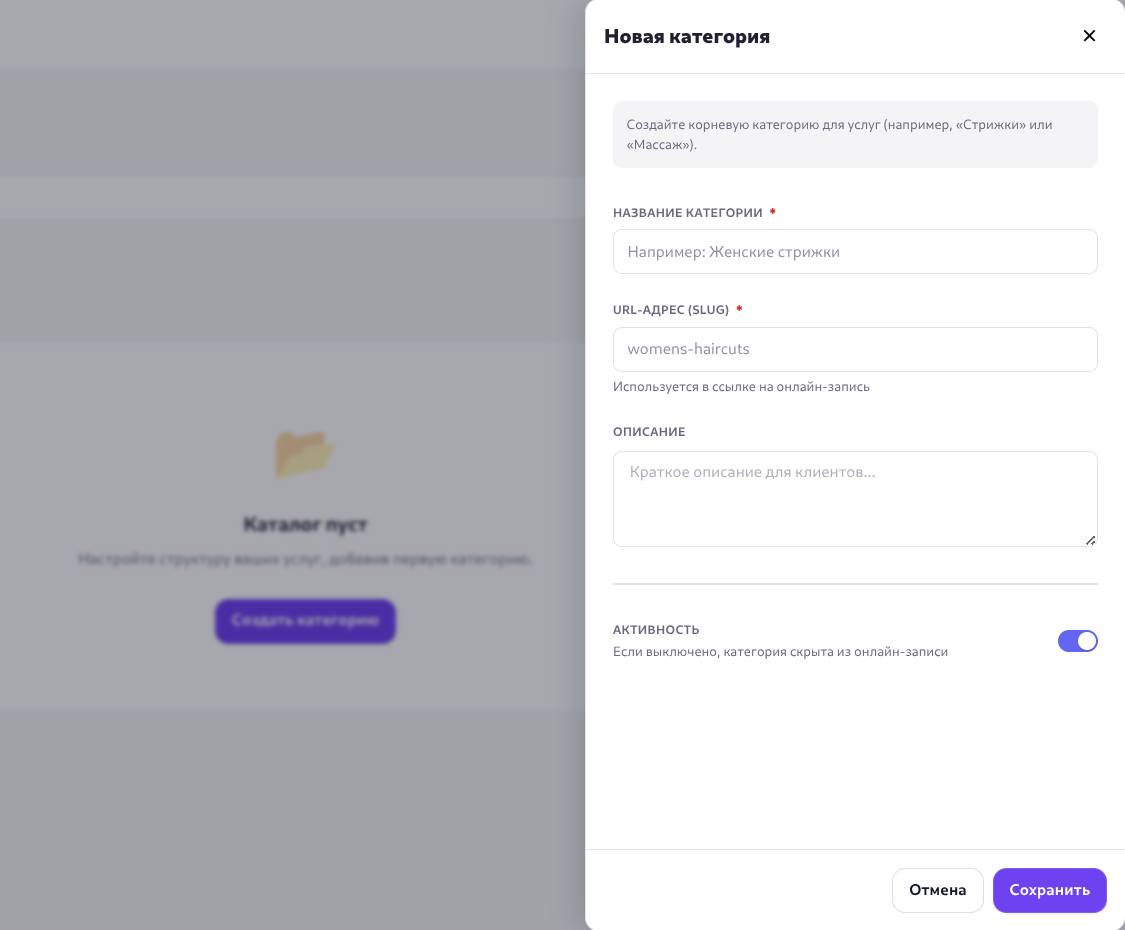This screenshot has width=1125, height=930.
Task: Click the slug helper text about онлайн-запись link
Action: tap(741, 387)
